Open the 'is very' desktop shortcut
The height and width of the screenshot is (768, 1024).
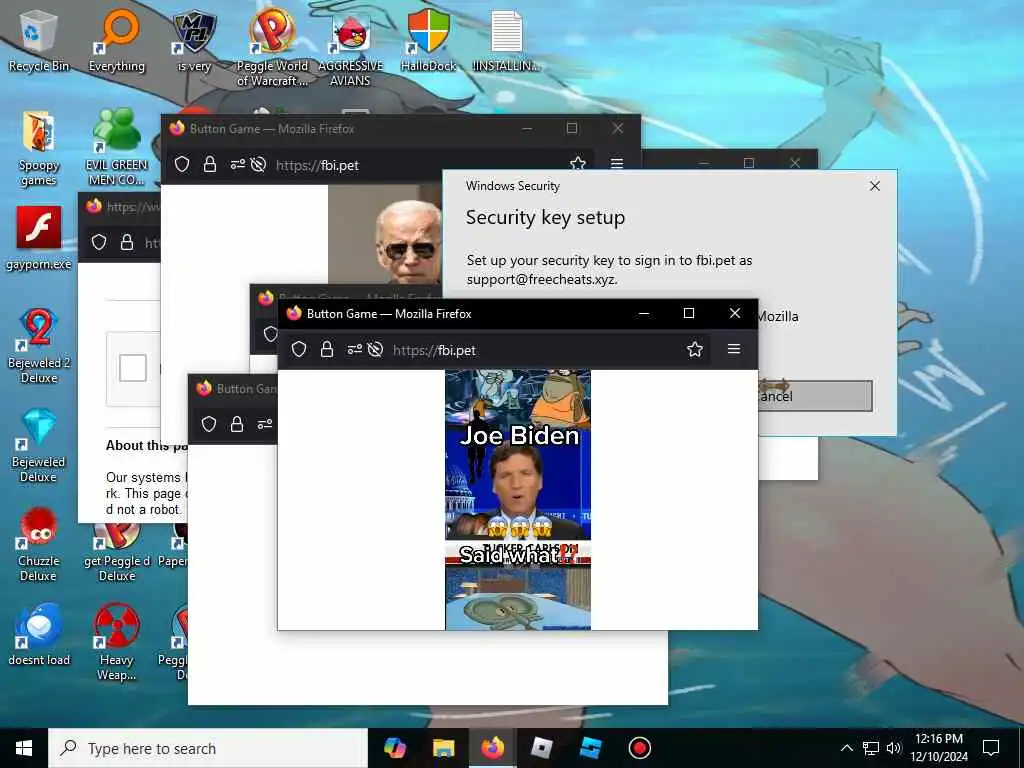[x=194, y=39]
